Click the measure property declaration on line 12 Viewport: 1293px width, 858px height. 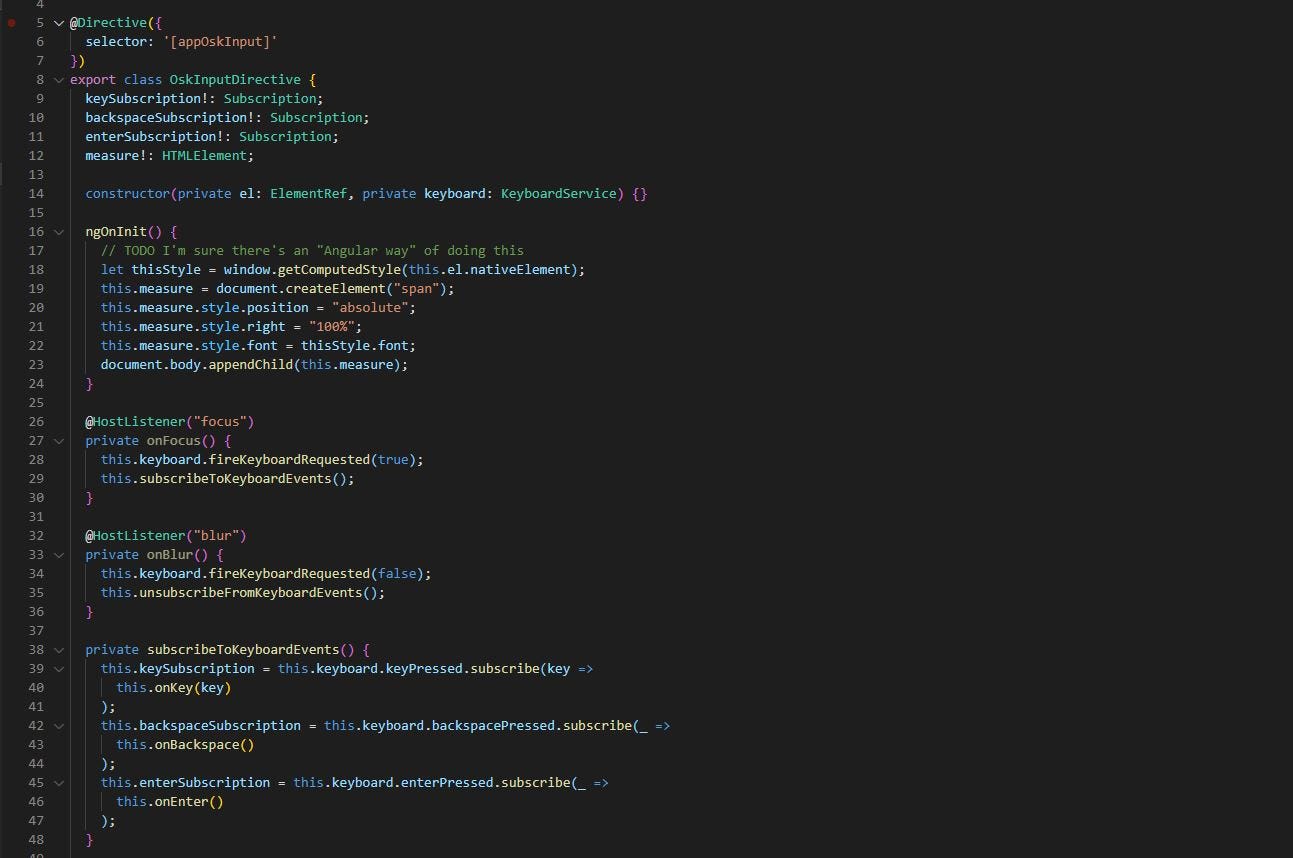[x=112, y=155]
